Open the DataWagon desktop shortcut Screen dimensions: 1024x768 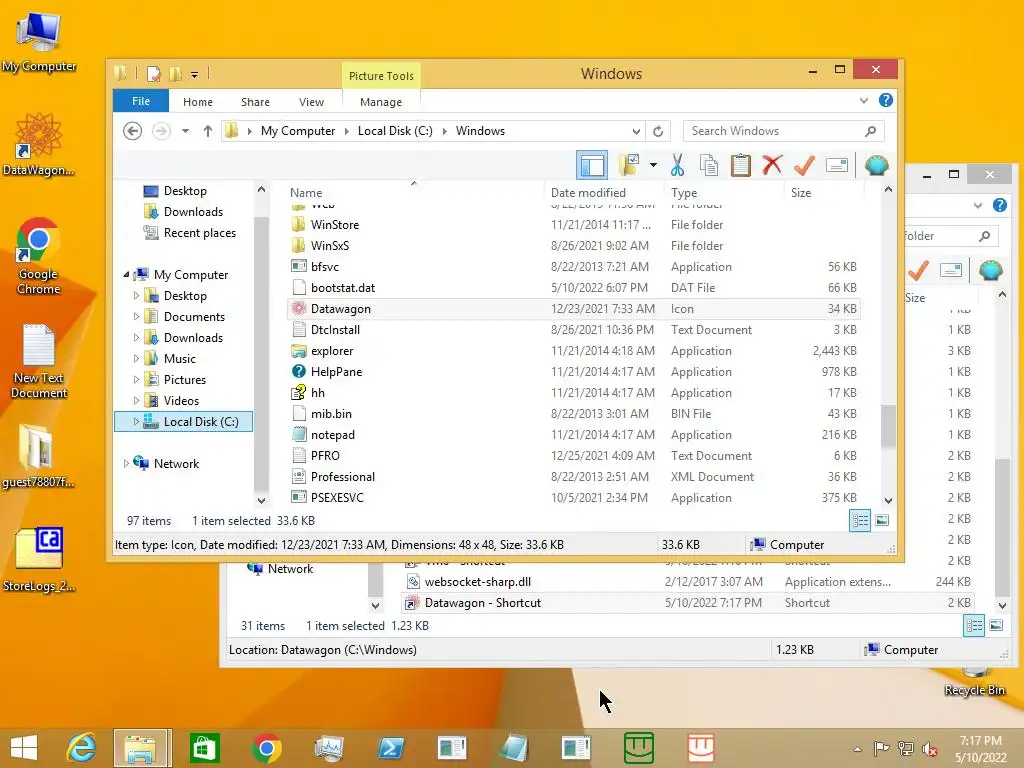pos(38,144)
